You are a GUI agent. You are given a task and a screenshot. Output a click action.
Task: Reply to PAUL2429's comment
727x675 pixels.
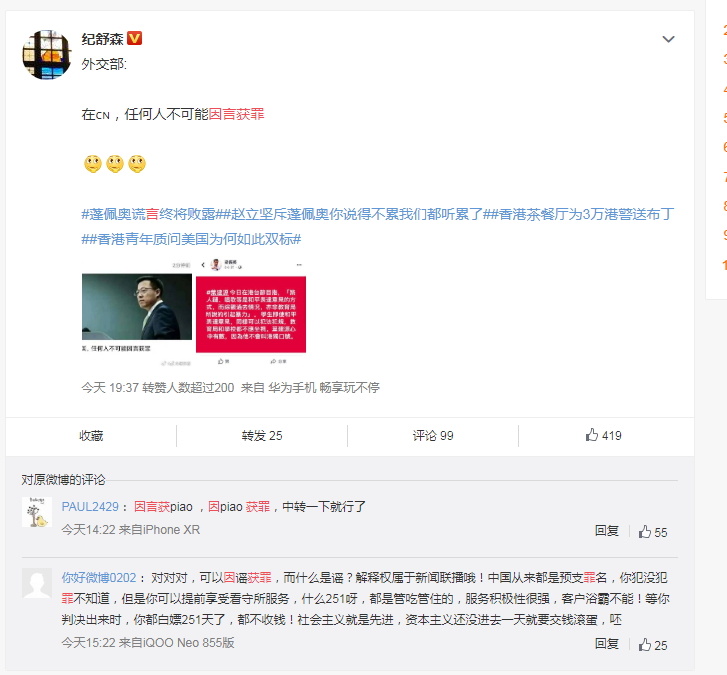click(607, 531)
